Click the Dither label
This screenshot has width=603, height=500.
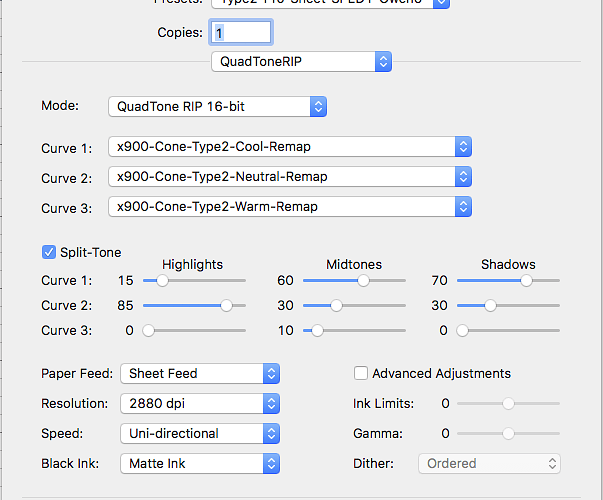click(373, 463)
